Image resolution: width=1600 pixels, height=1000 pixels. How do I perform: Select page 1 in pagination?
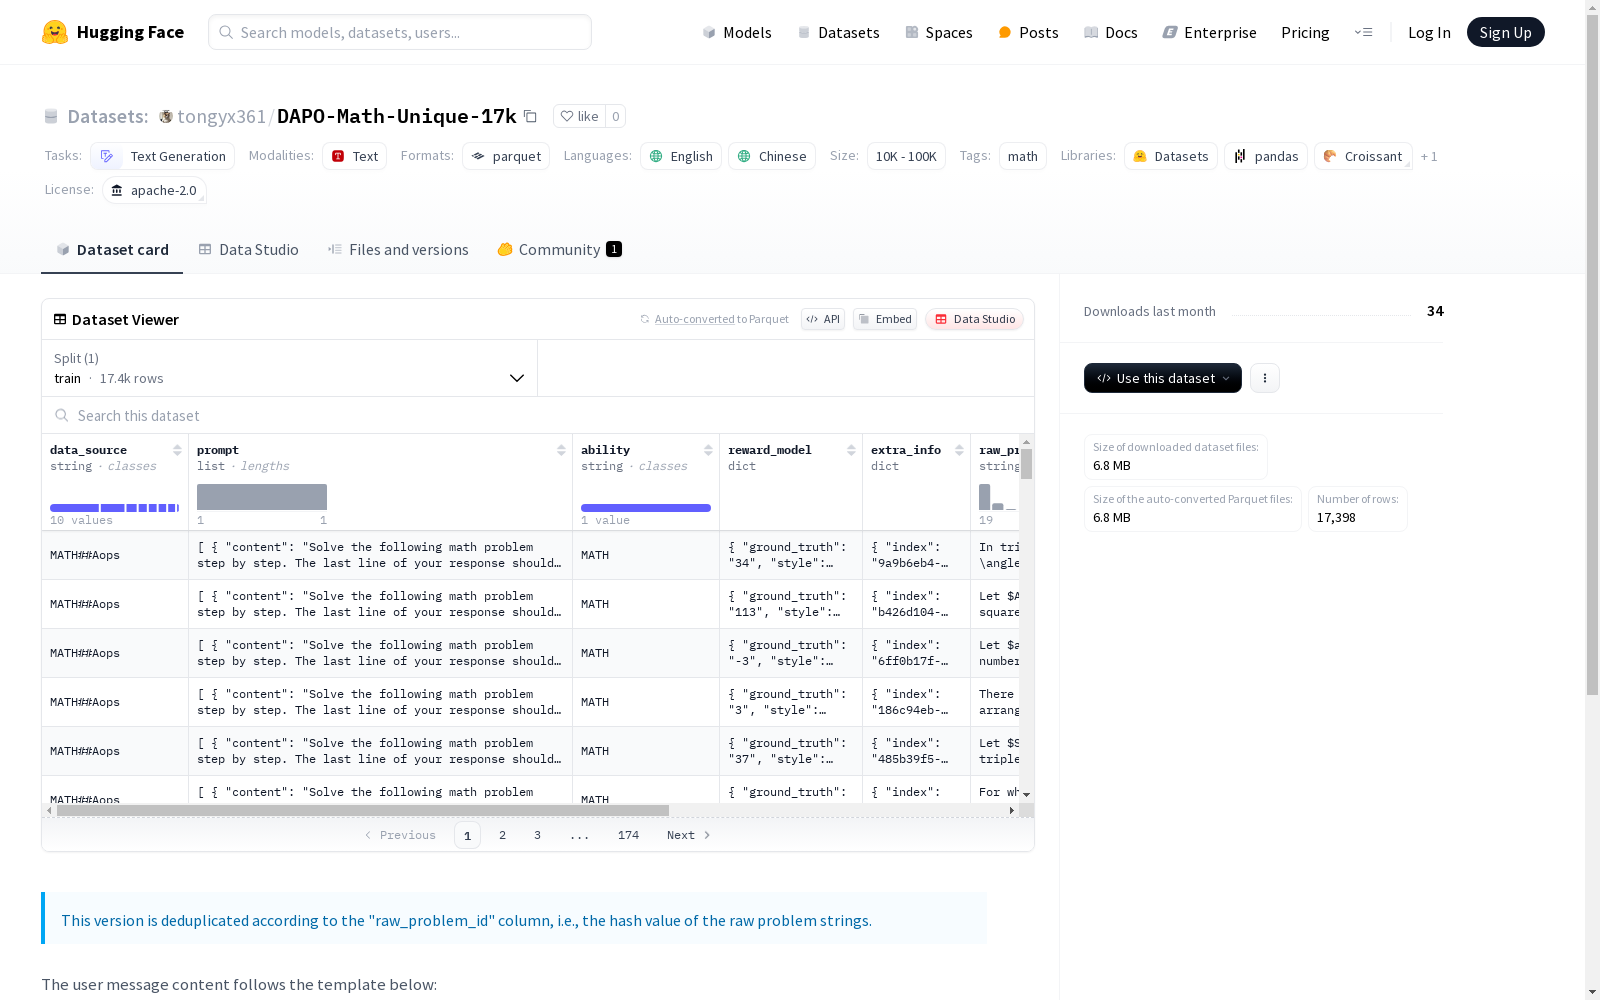(467, 835)
